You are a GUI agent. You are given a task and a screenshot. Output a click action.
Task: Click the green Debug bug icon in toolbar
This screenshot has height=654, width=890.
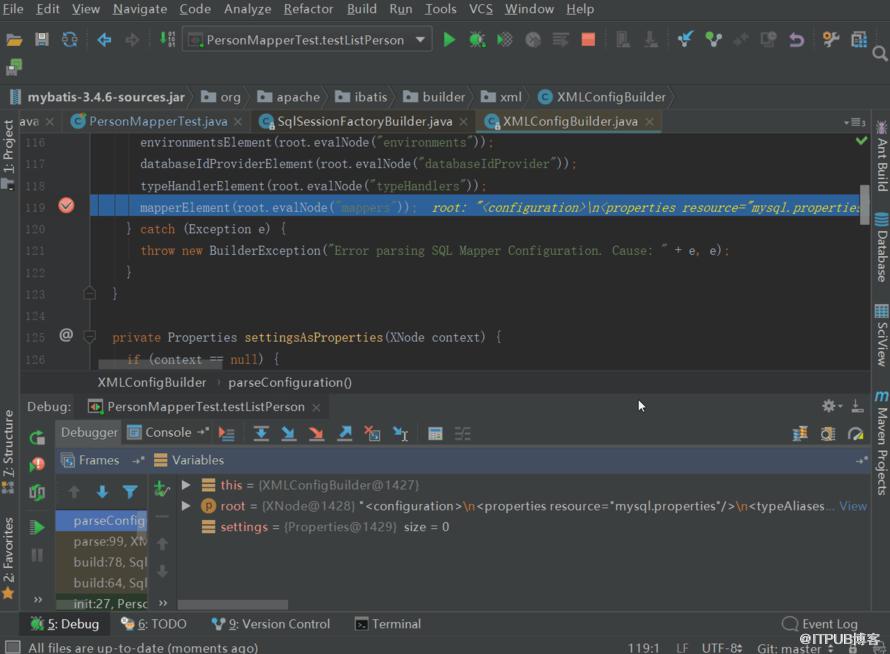pyautogui.click(x=477, y=40)
